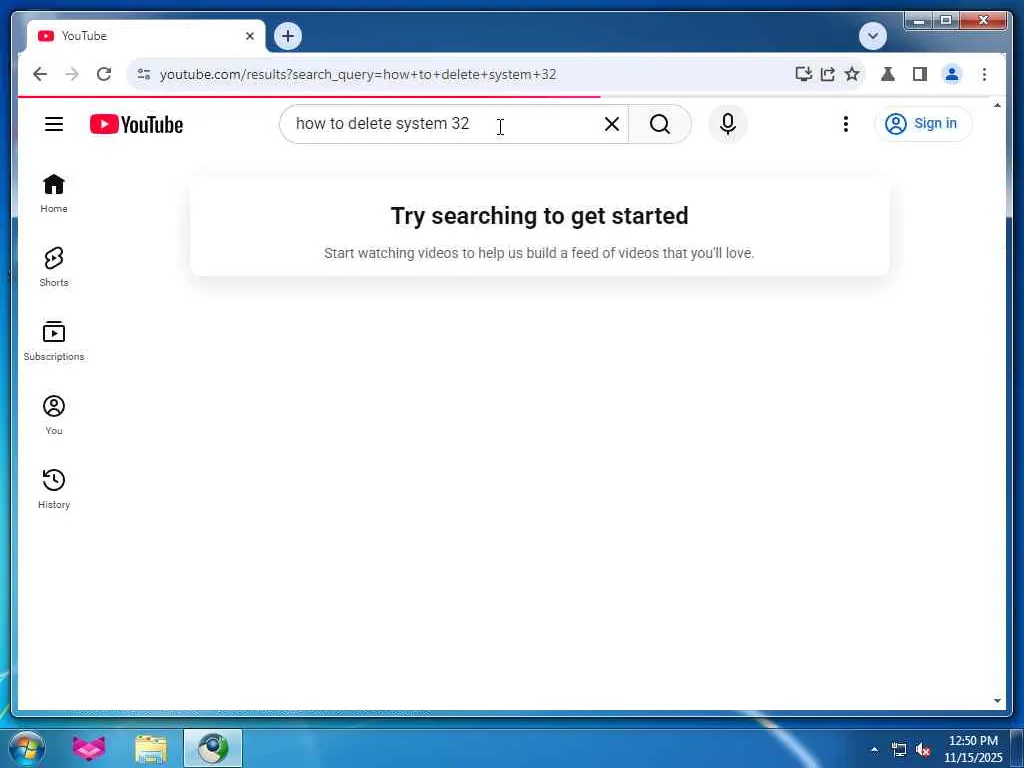Start voice search with the microphone
This screenshot has height=768, width=1024.
point(728,124)
